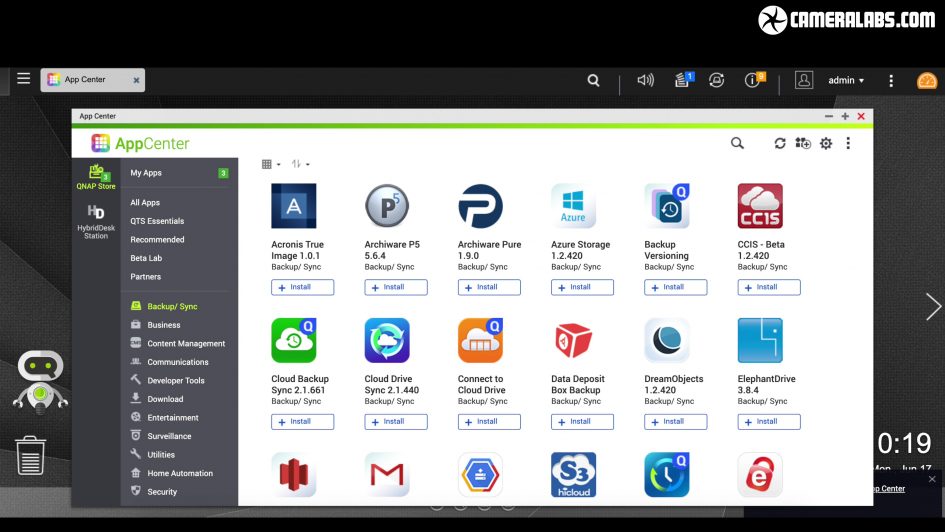Click the Archiware P5 app icon
The height and width of the screenshot is (532, 945).
(387, 206)
